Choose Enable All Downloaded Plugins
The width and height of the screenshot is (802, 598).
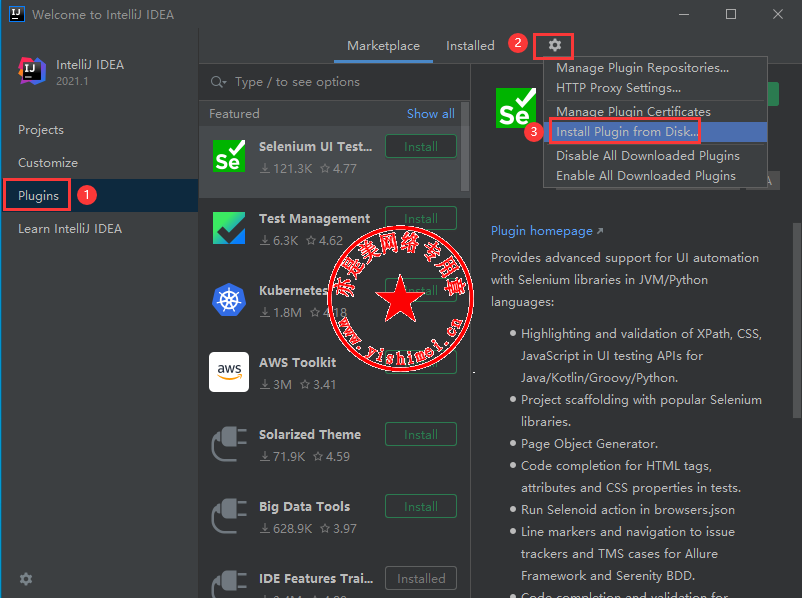[655, 175]
